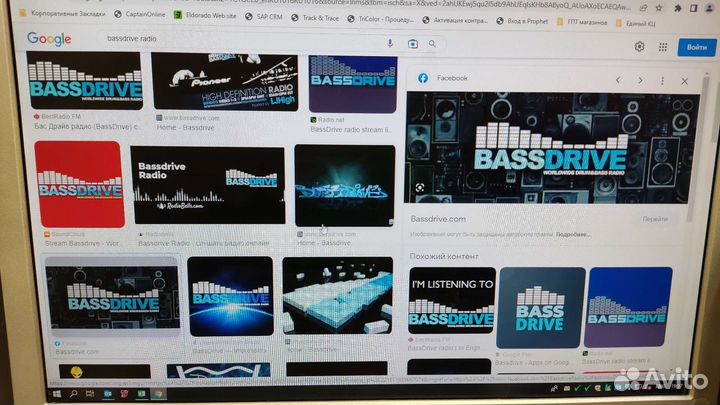Open the red Bassdrive SoundCloud thumbnail
Screen dimensions: 720x405
tap(79, 184)
